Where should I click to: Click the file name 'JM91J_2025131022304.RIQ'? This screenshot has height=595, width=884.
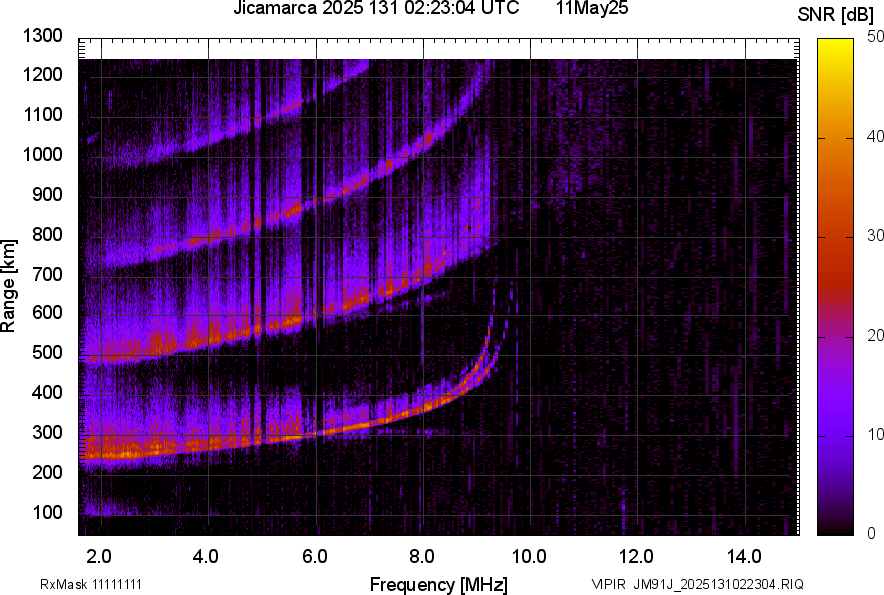click(x=718, y=584)
